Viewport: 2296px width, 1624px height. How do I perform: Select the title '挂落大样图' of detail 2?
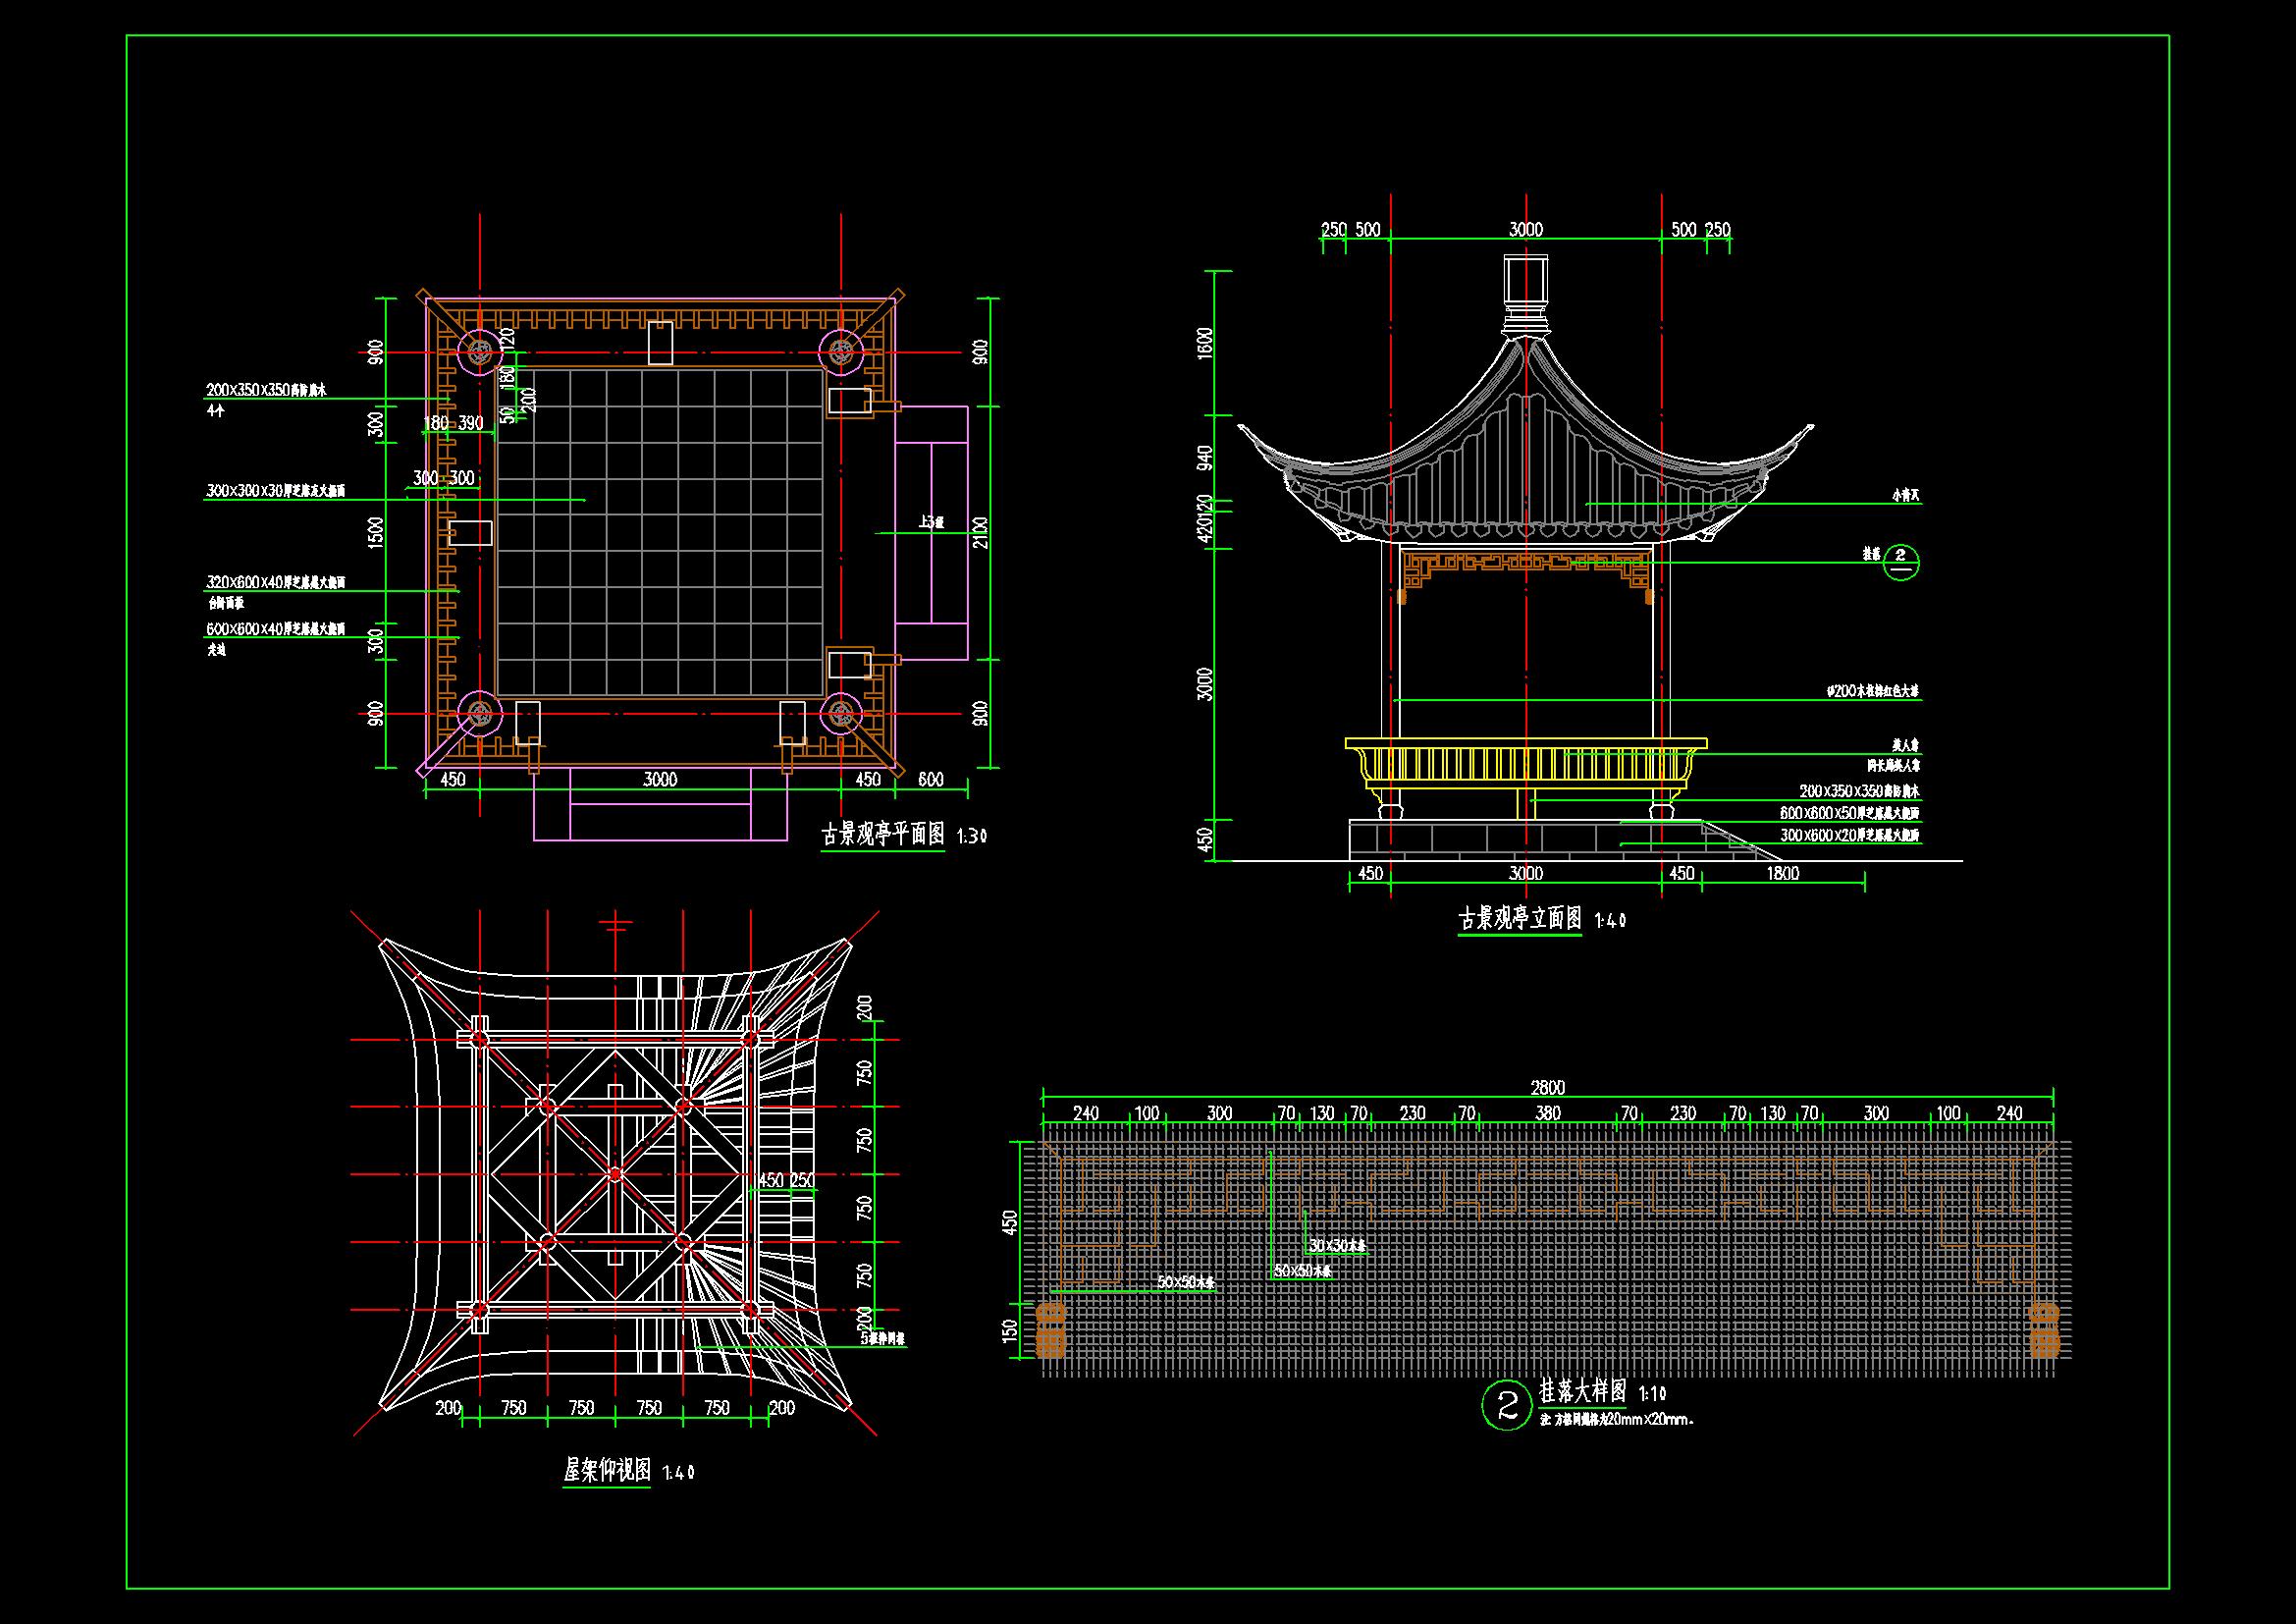click(1583, 1390)
